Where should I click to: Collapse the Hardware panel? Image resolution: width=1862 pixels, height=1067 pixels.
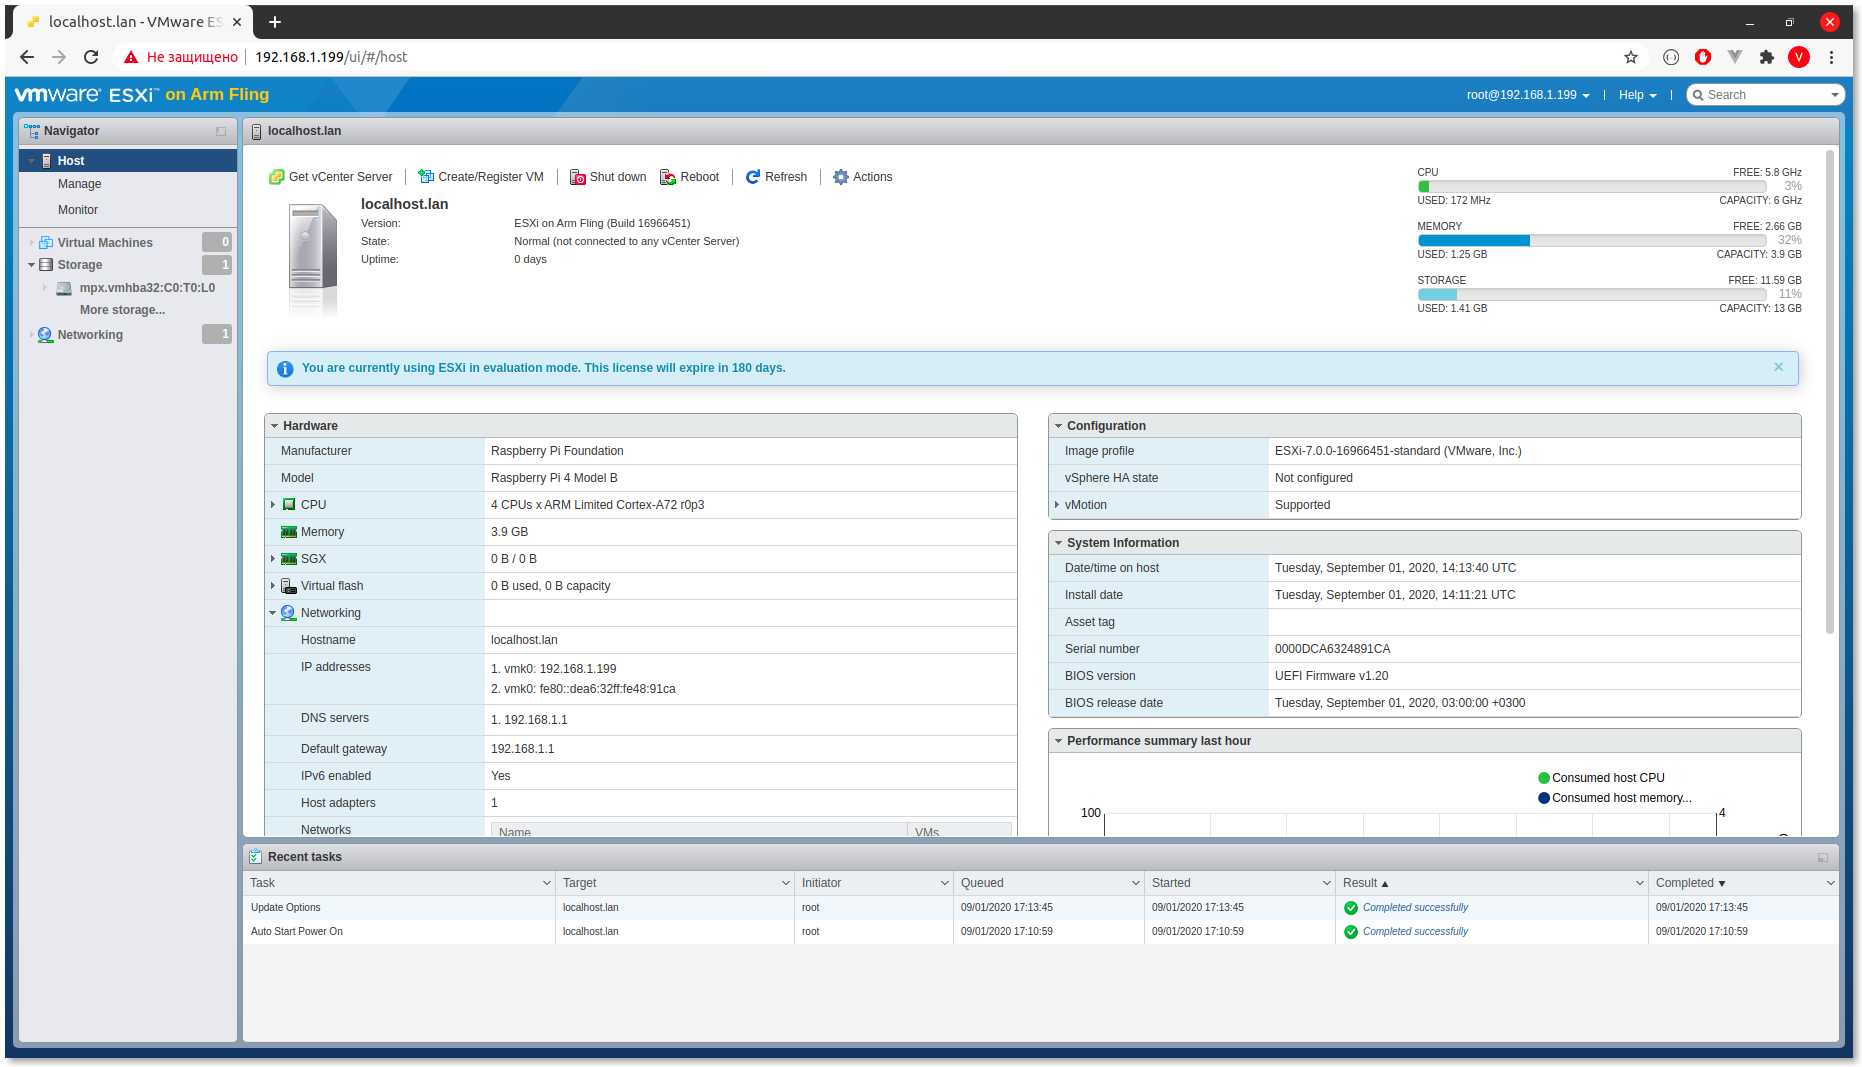274,426
